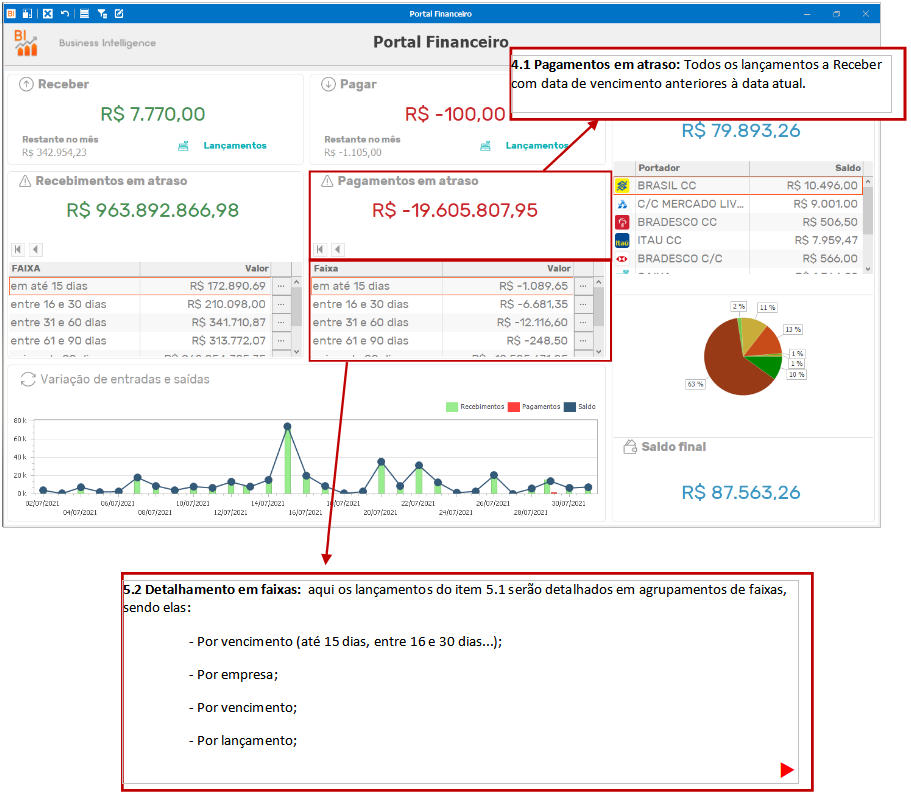Toggle Pagamentos legend swatch in chart

click(x=514, y=407)
